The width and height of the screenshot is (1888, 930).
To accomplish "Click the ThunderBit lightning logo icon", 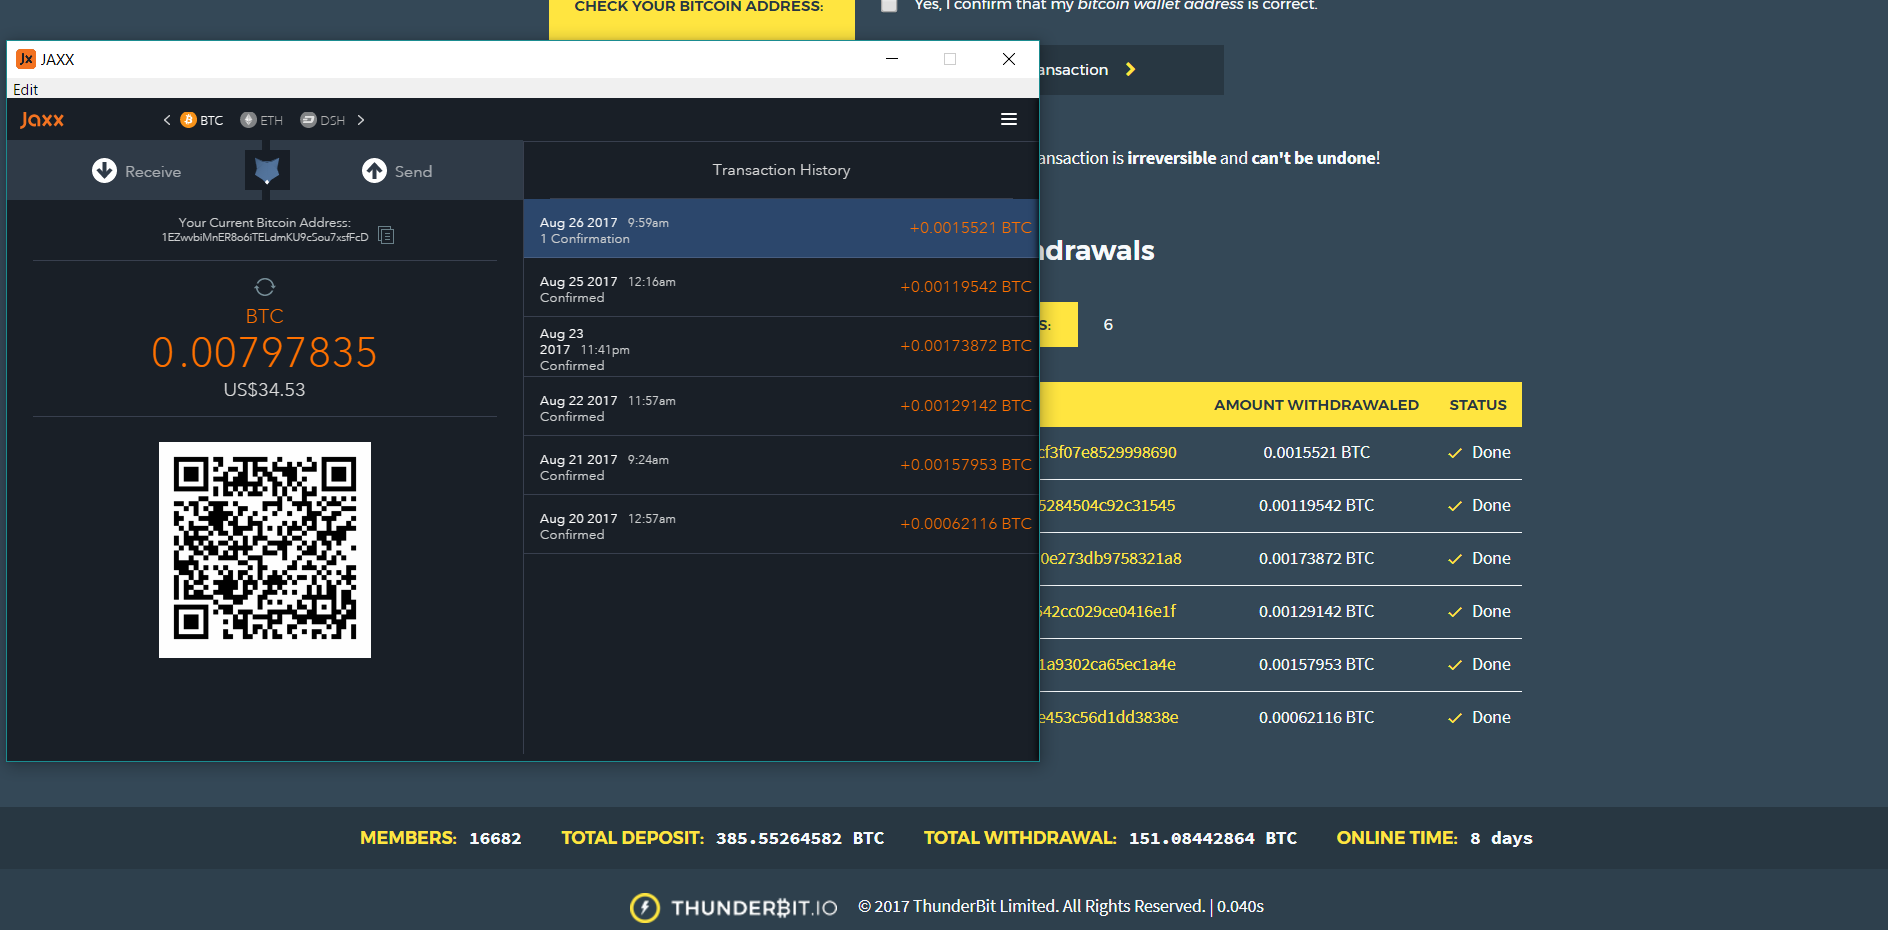I will click(x=645, y=907).
